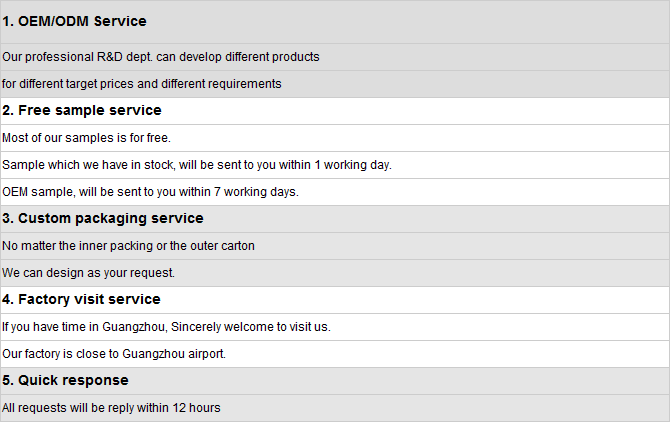This screenshot has height=423, width=671.
Task: Click "We can design as your request" text
Action: [x=88, y=273]
